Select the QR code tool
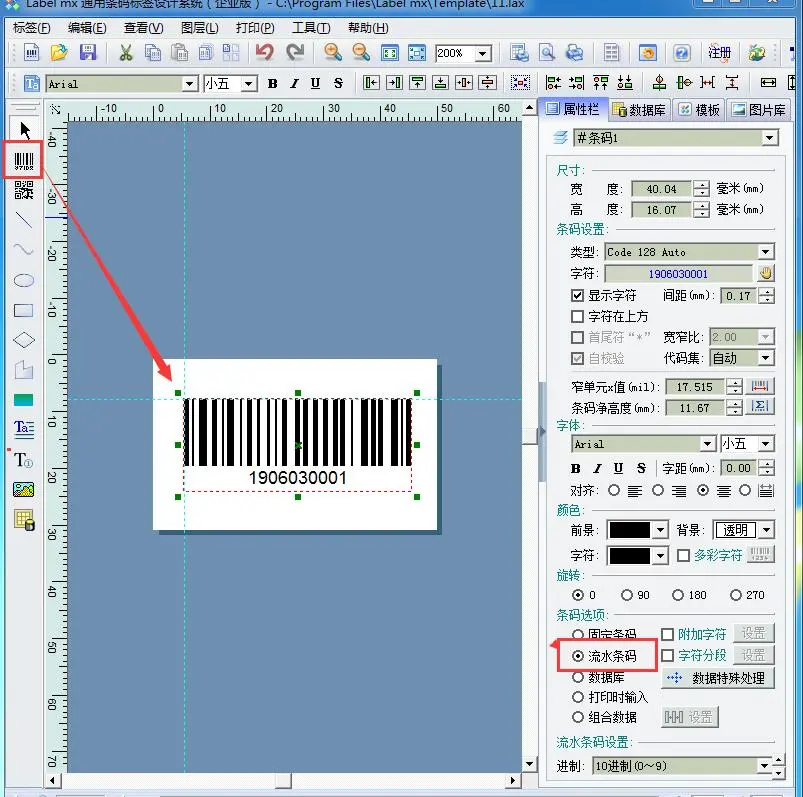Image resolution: width=803 pixels, height=797 pixels. [x=23, y=190]
